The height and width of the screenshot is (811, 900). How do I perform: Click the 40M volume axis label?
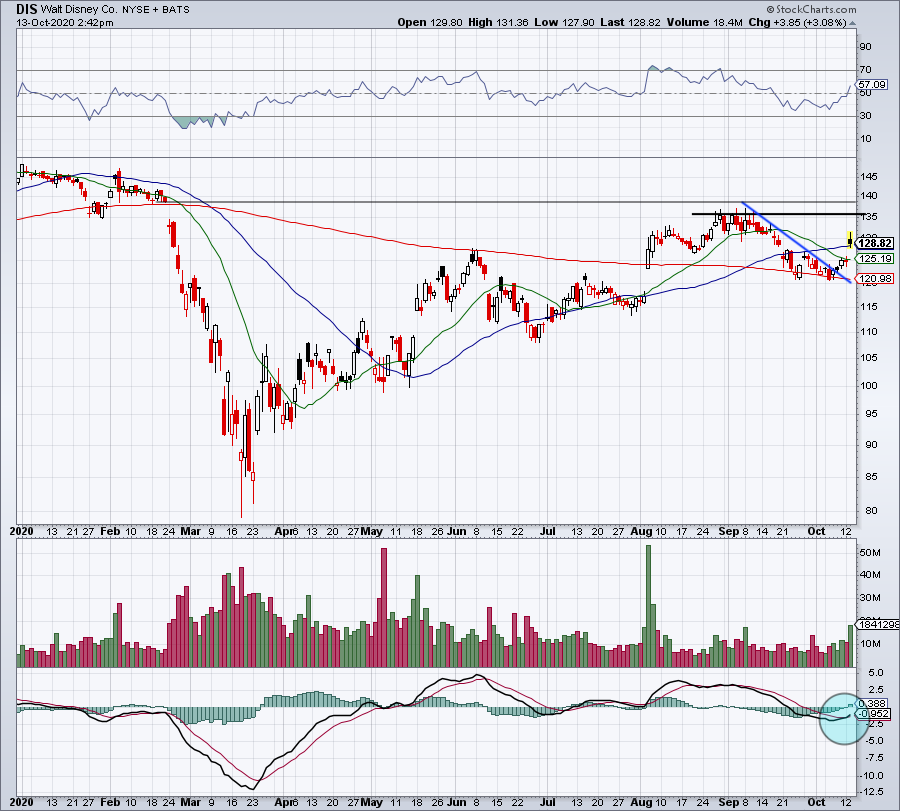click(870, 575)
